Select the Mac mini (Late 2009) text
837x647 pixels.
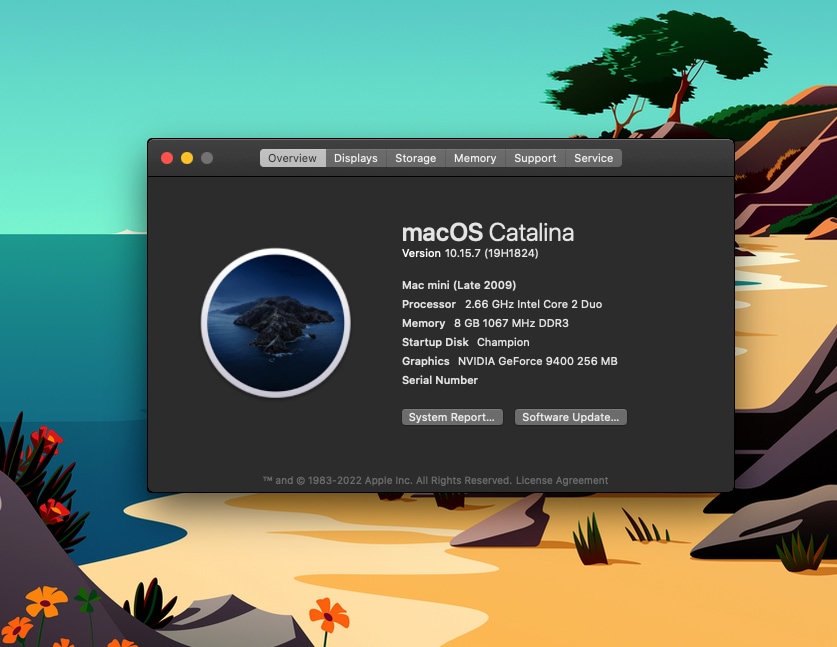tap(459, 285)
